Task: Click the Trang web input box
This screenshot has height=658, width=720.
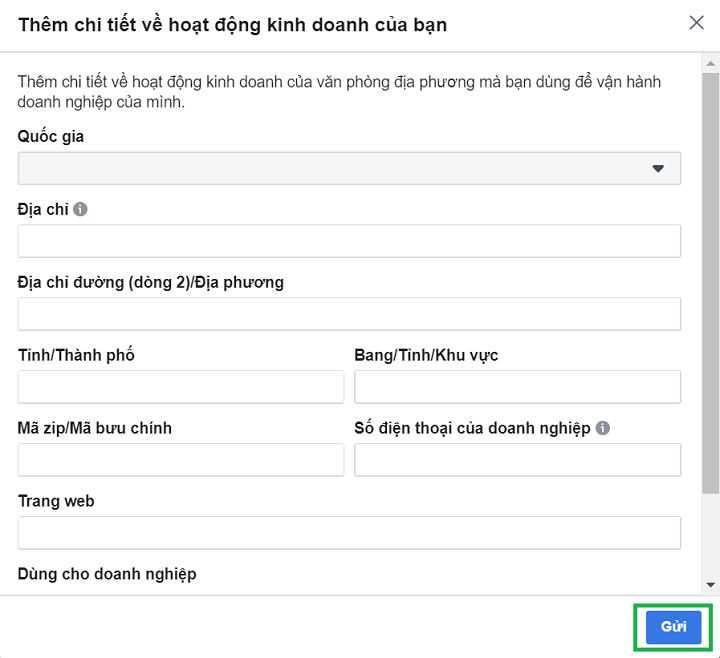Action: click(x=349, y=533)
